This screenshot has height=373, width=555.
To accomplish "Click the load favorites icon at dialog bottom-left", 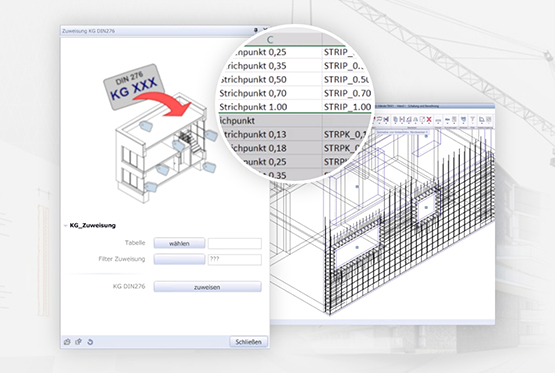I will click(67, 342).
